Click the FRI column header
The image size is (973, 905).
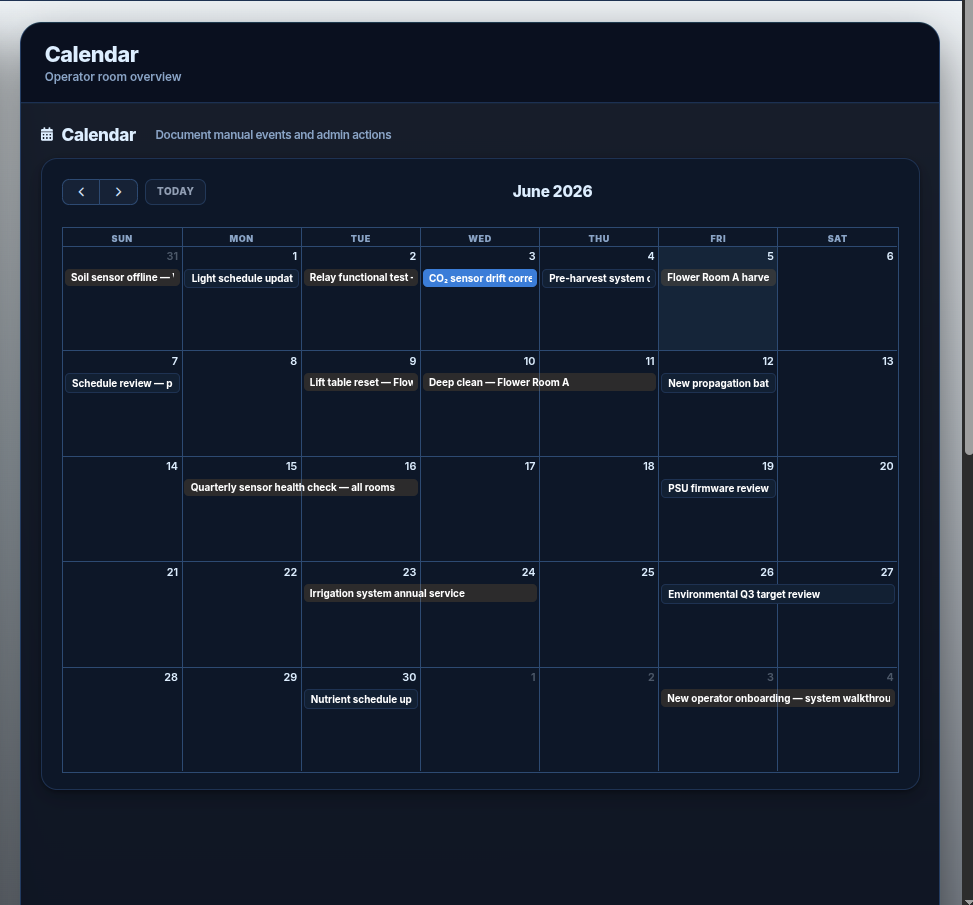tap(718, 238)
